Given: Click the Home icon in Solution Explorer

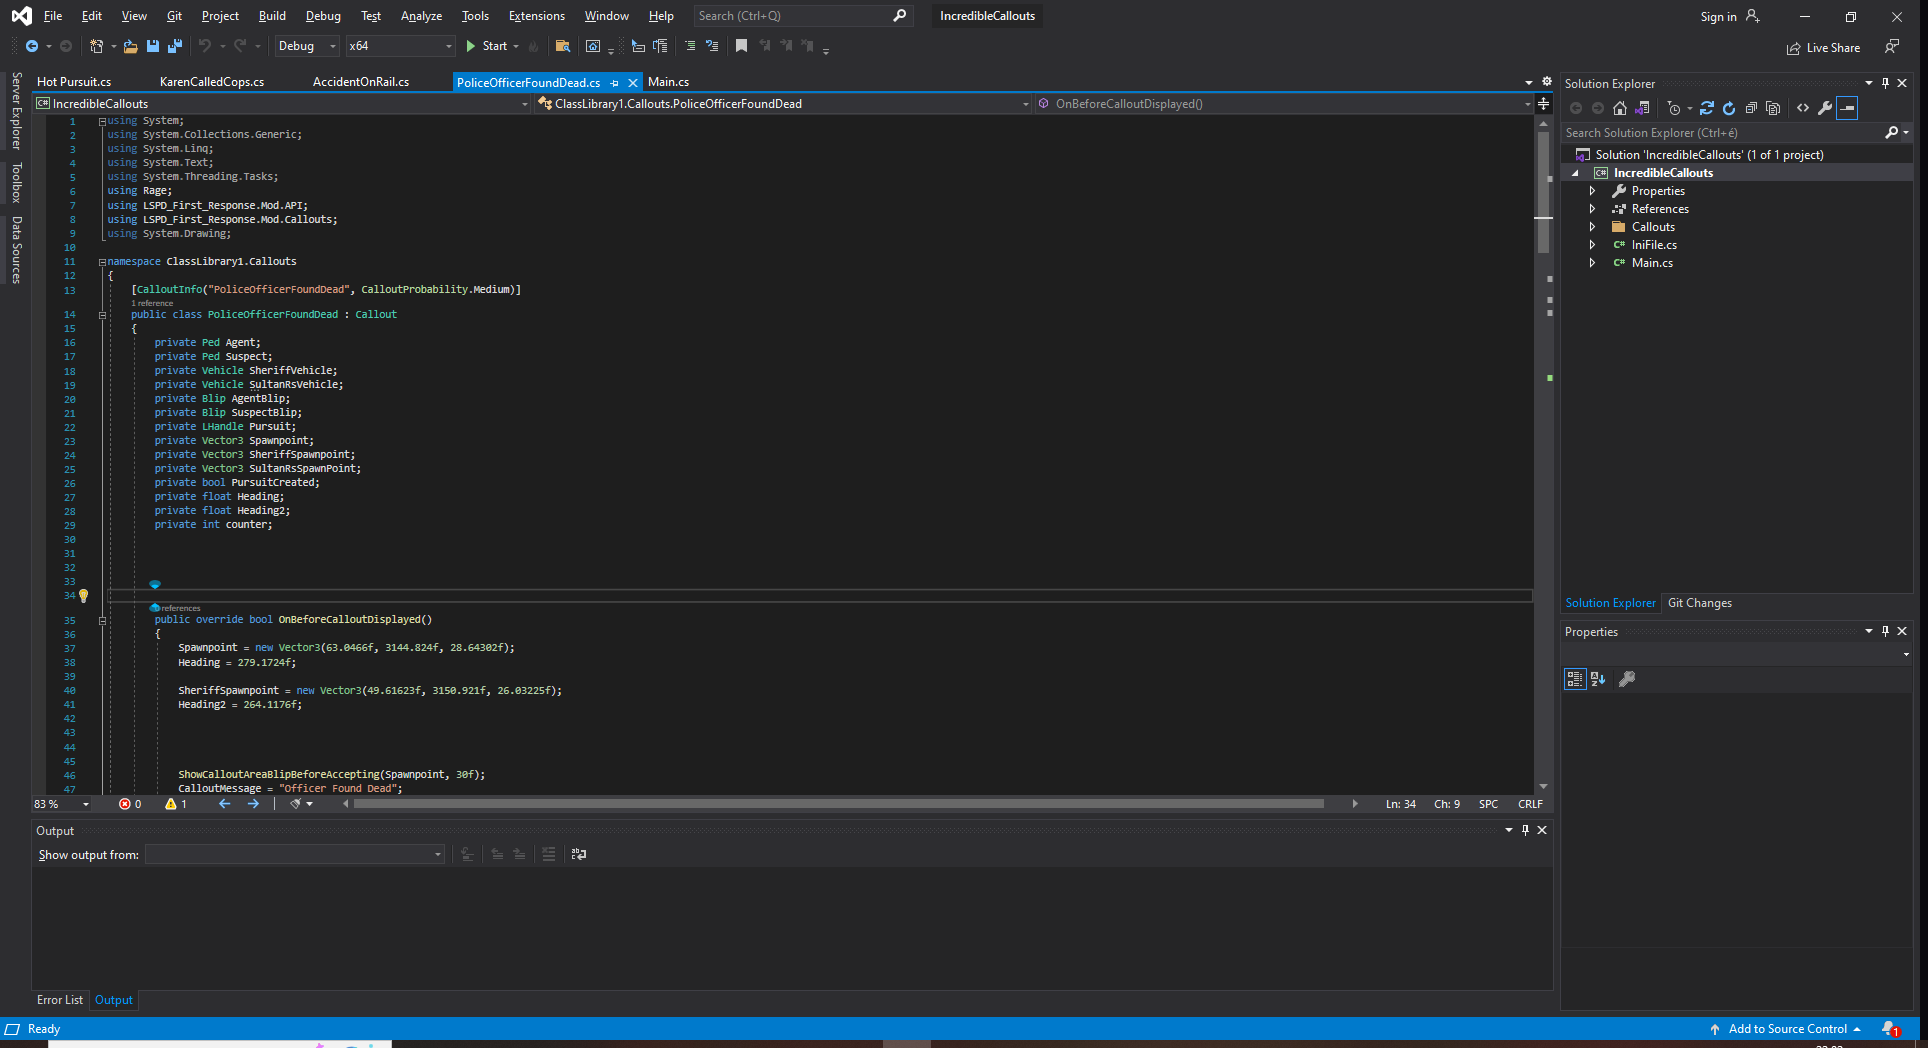Looking at the screenshot, I should [1620, 108].
